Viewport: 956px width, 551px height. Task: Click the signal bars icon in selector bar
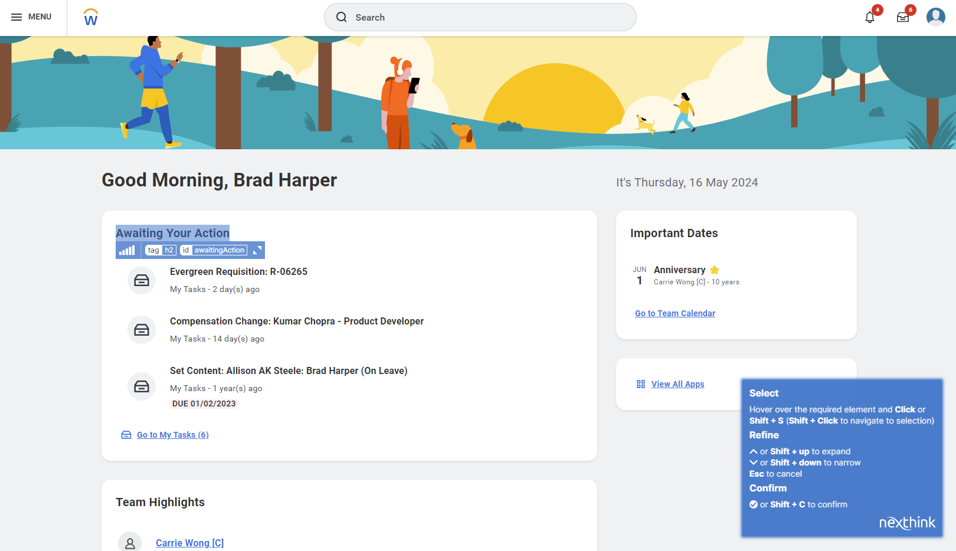pyautogui.click(x=127, y=250)
